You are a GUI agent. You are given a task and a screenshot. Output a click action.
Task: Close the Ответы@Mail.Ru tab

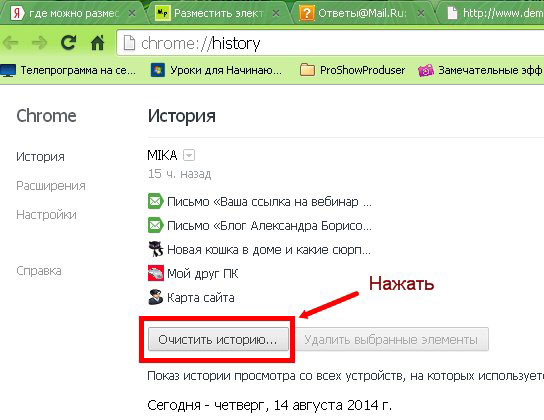(x=420, y=13)
